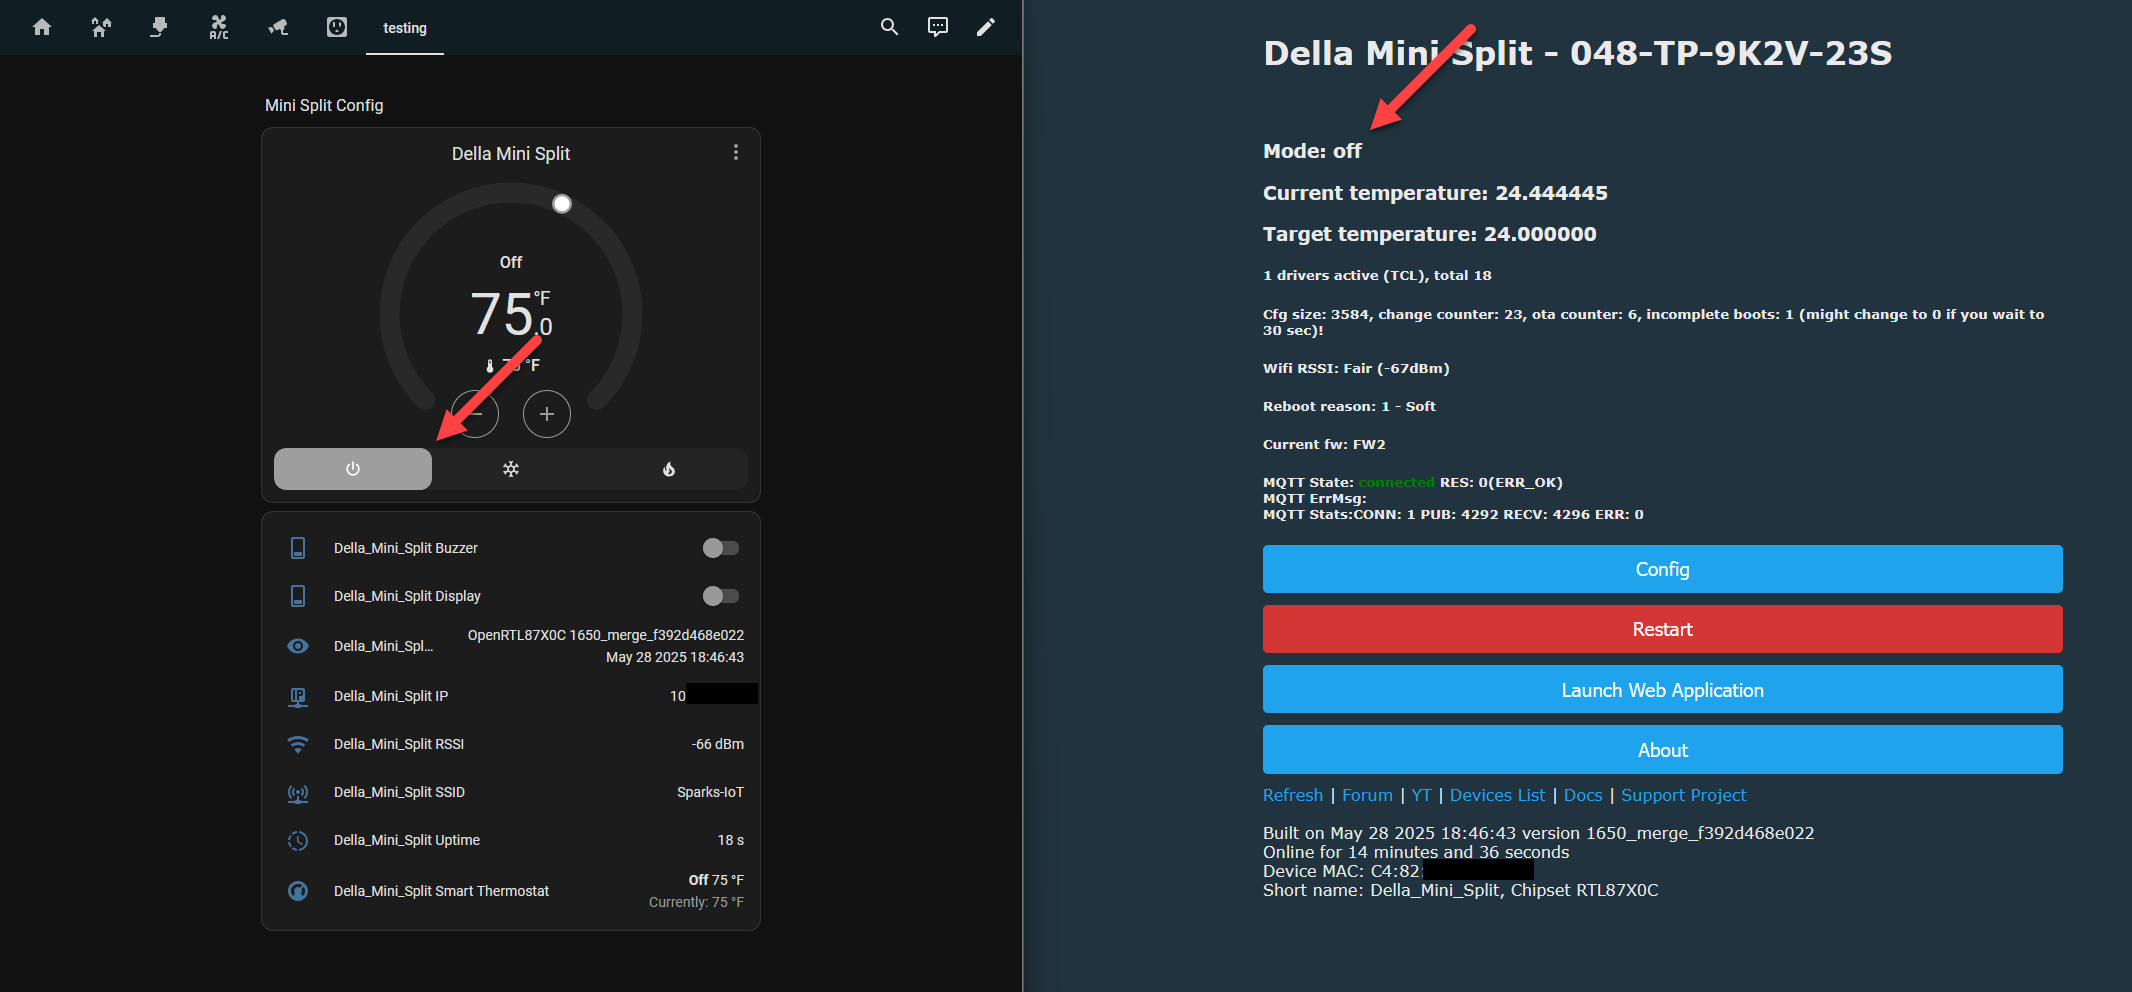This screenshot has width=2132, height=992.
Task: Click the RSSI wifi icon
Action: [298, 744]
